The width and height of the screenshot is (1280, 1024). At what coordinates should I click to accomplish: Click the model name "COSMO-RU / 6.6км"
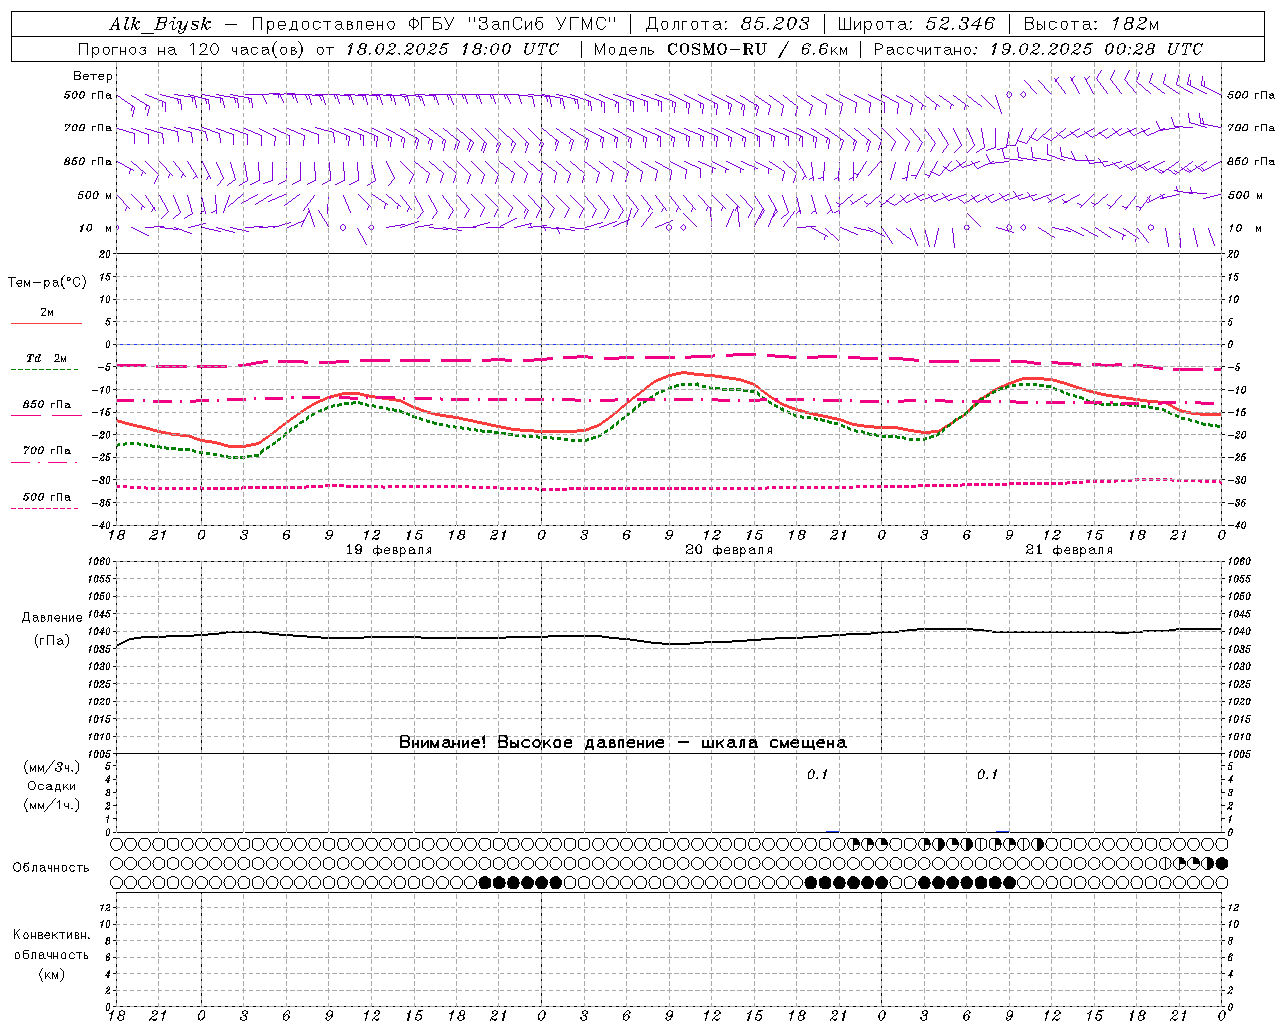pyautogui.click(x=758, y=49)
